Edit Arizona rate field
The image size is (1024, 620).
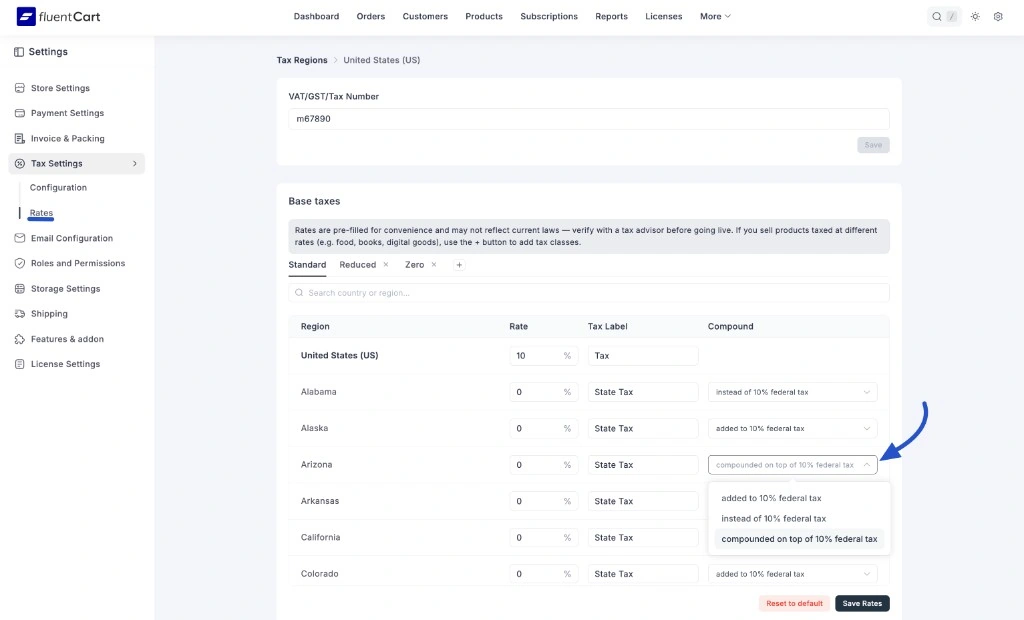coord(543,465)
